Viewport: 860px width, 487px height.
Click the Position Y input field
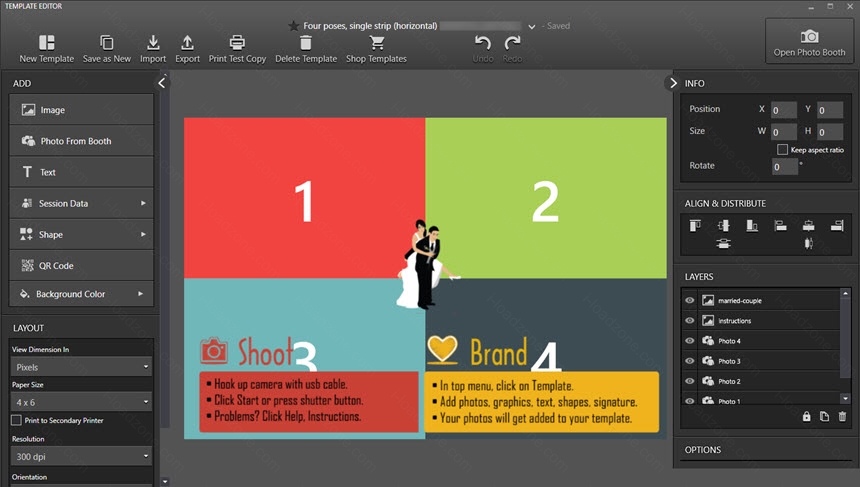pyautogui.click(x=830, y=110)
